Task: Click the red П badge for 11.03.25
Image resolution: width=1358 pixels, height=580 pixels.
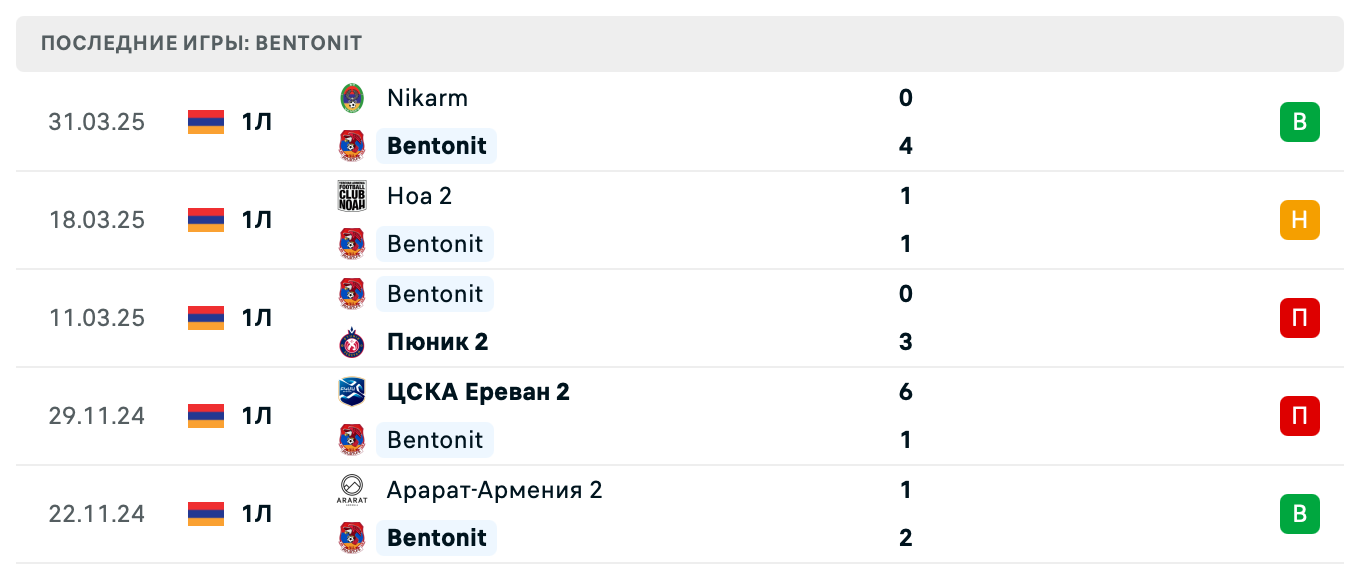Action: tap(1299, 318)
